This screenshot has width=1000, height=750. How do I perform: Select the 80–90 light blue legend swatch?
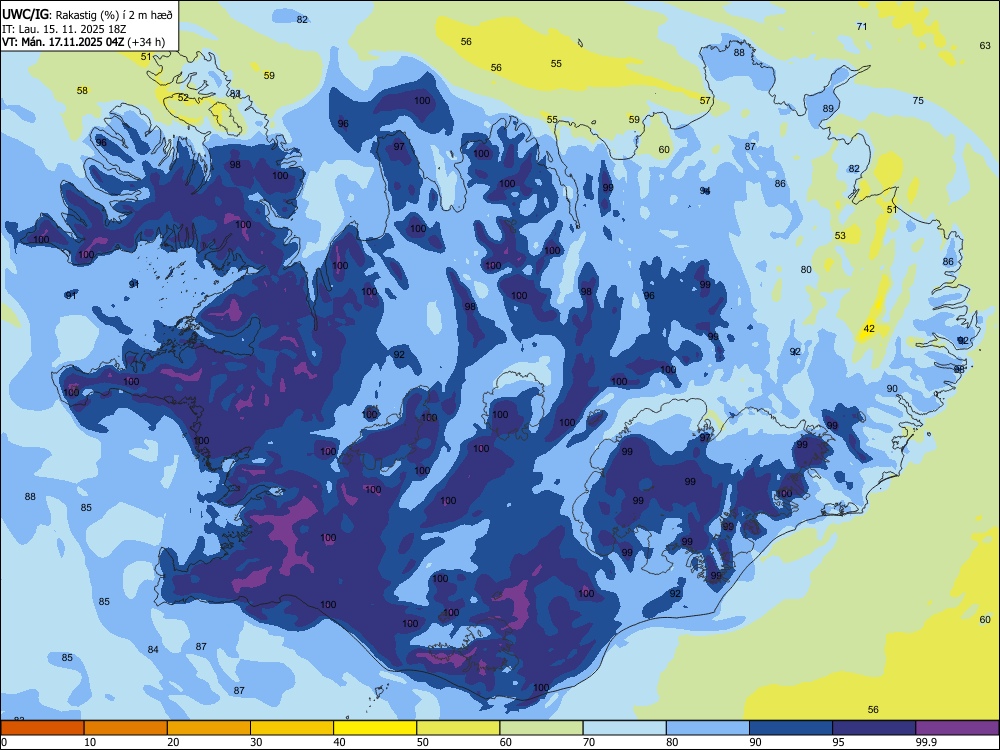pyautogui.click(x=708, y=728)
